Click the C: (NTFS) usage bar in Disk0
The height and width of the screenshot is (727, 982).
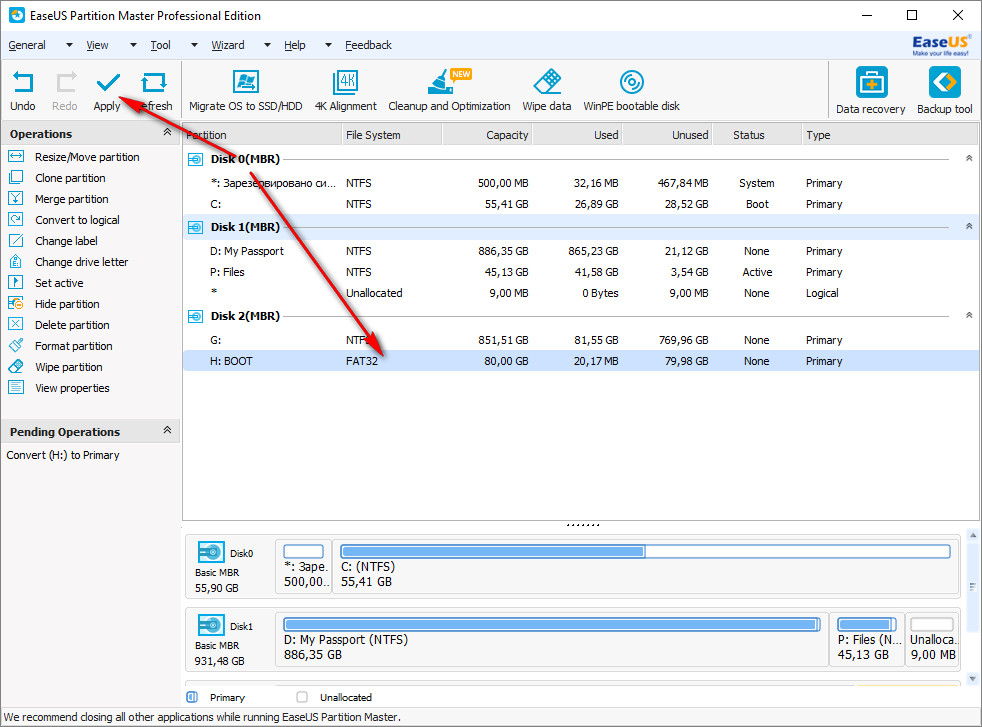tap(645, 552)
